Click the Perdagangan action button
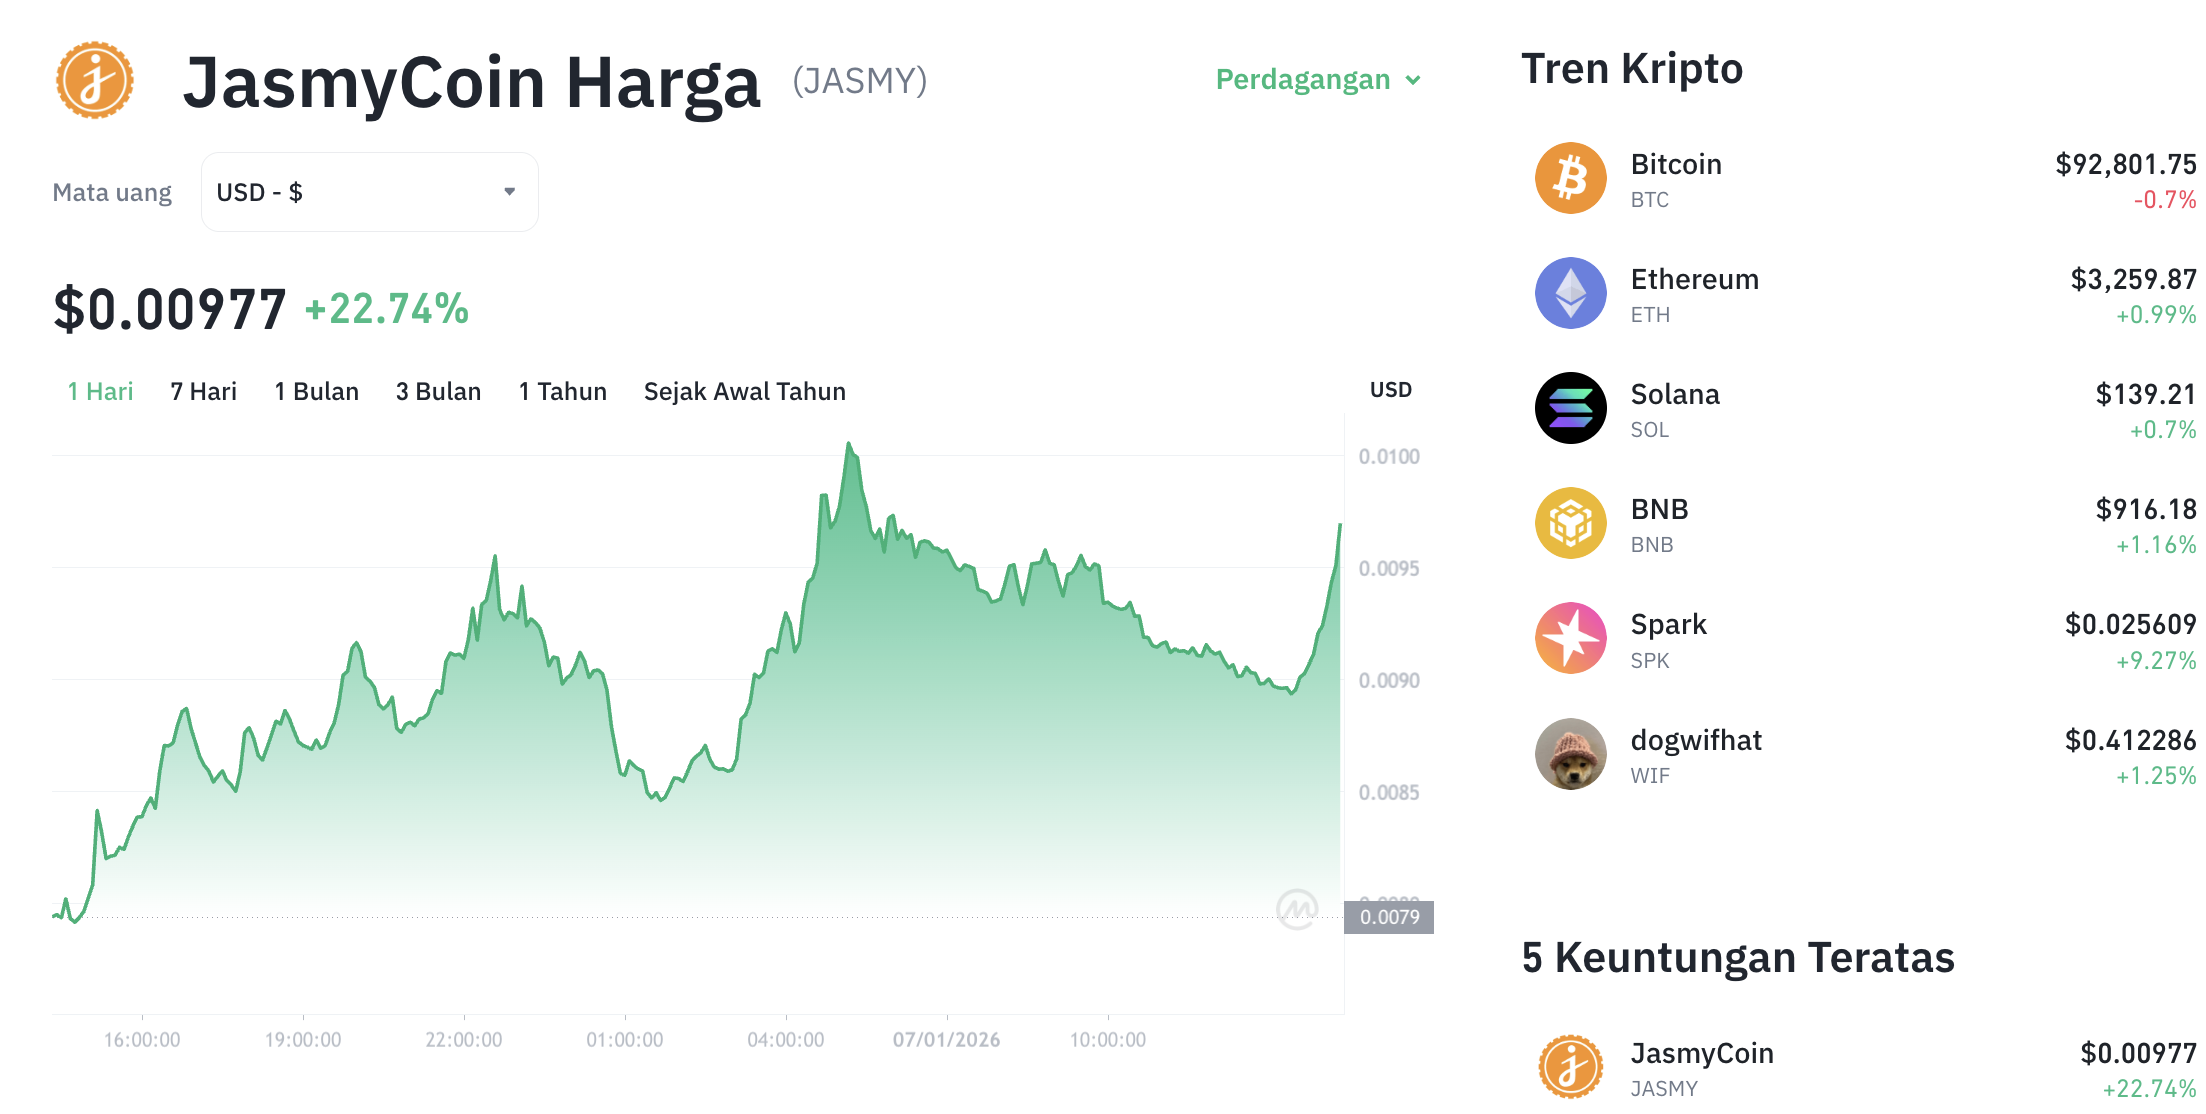Image resolution: width=2206 pixels, height=1114 pixels. [x=1302, y=80]
